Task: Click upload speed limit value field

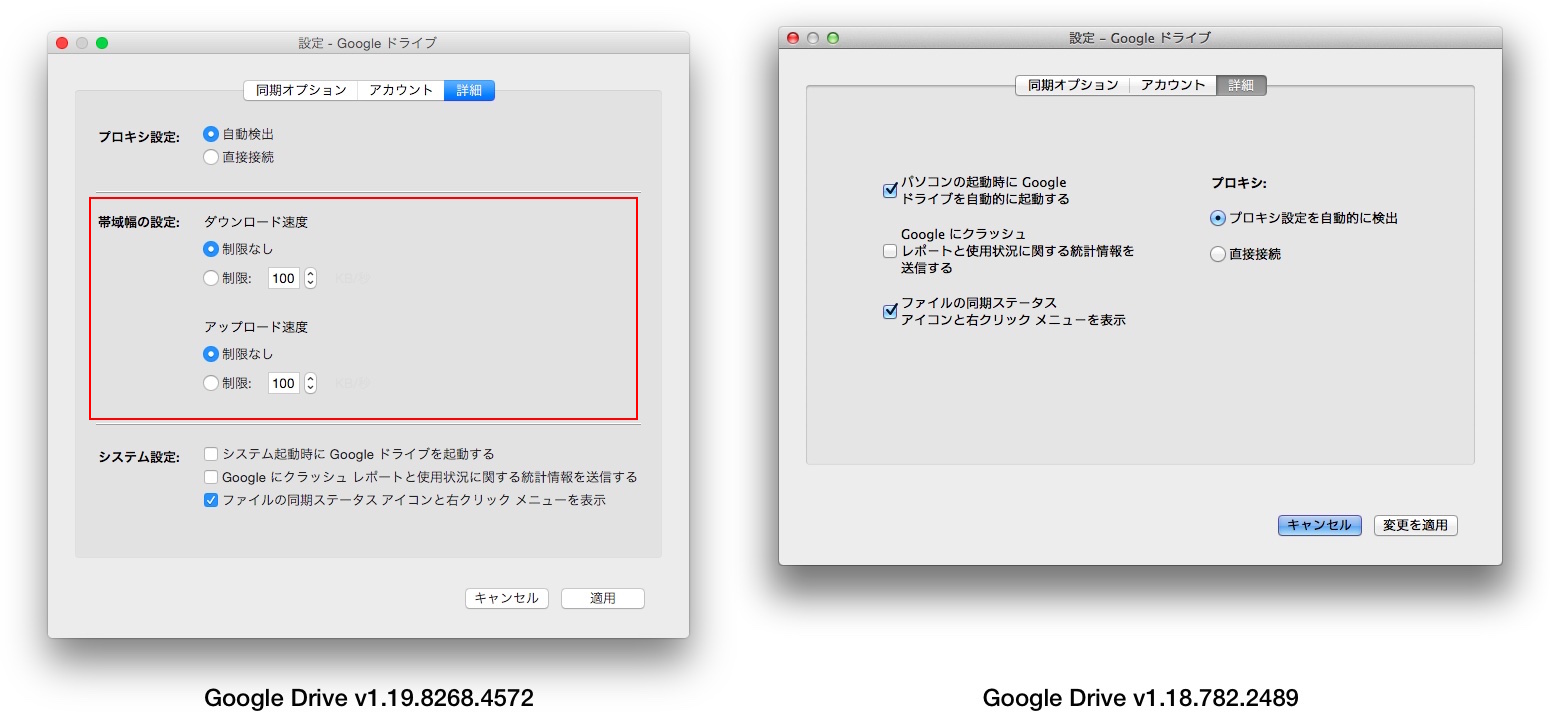Action: click(284, 383)
